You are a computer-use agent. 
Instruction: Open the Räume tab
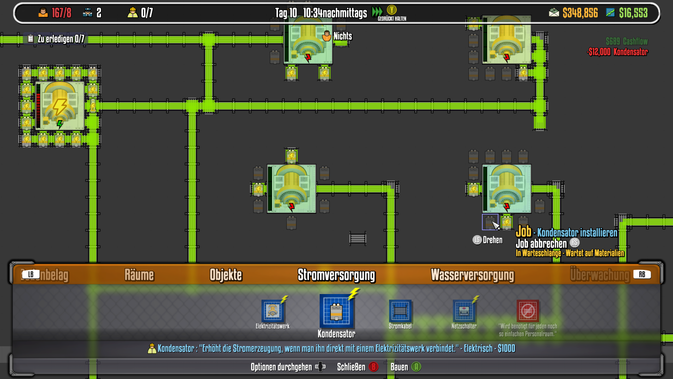[x=139, y=275]
